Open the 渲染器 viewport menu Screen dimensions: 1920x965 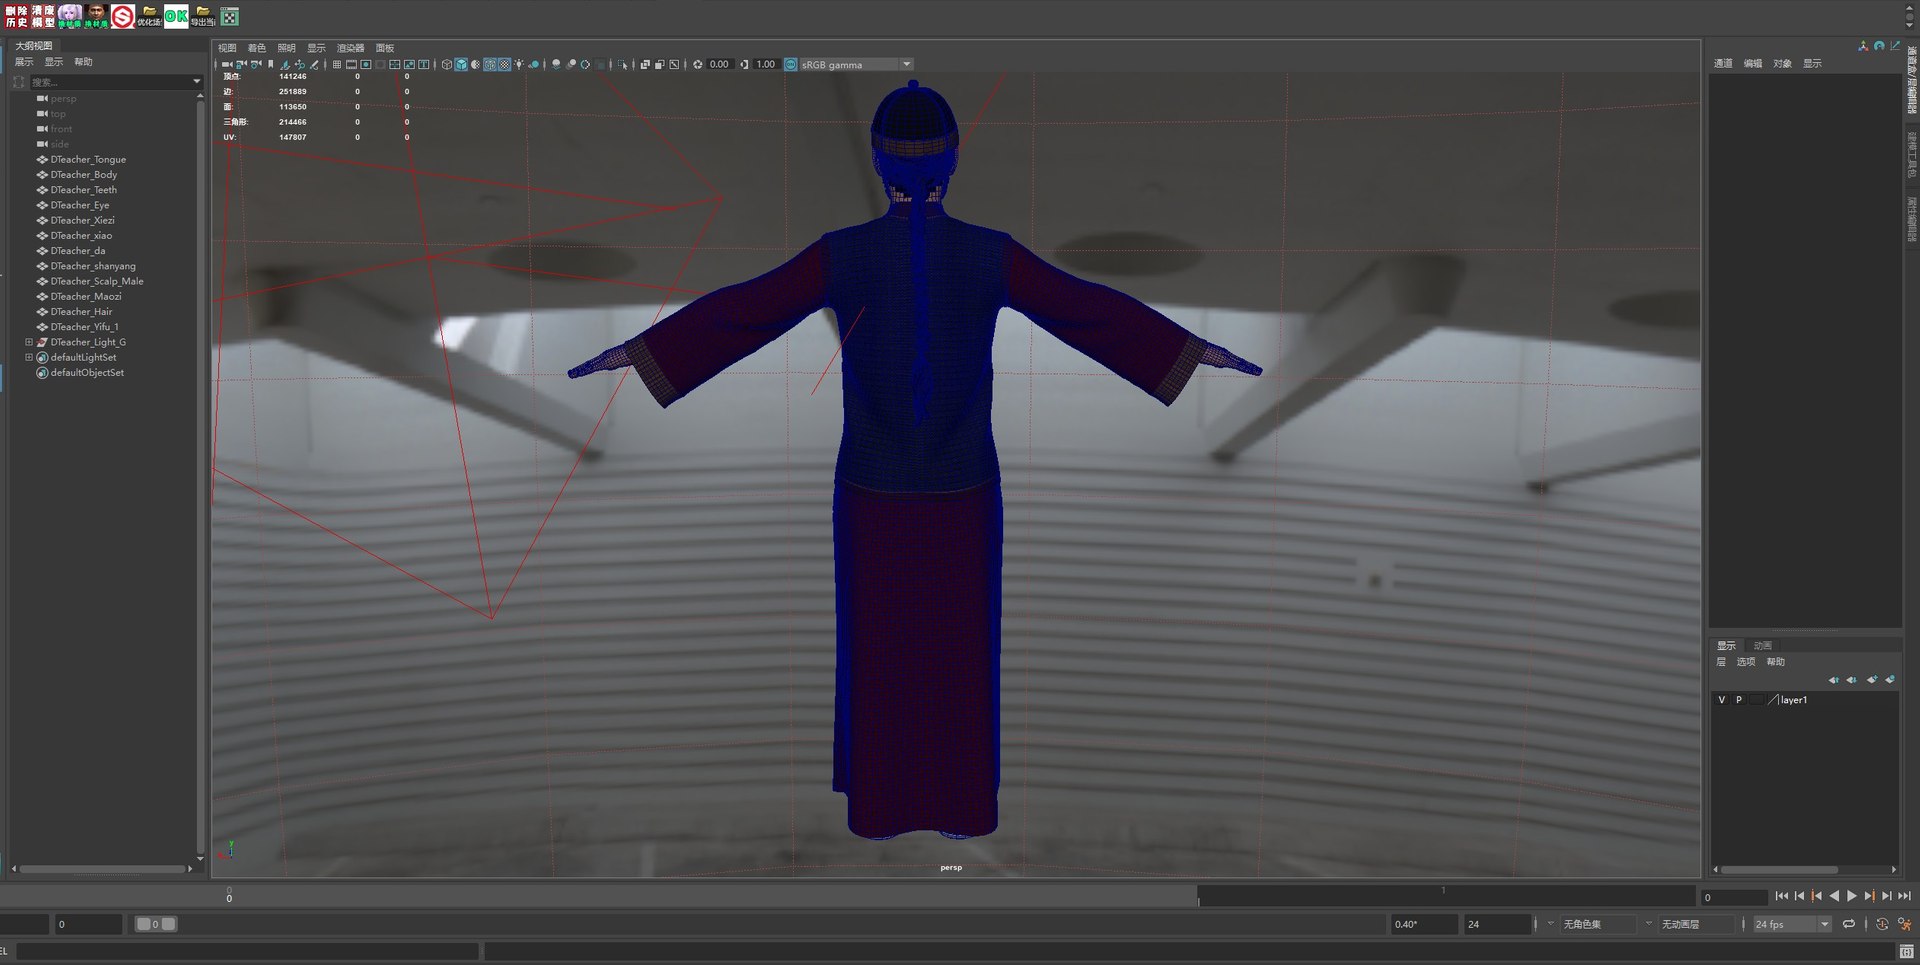pos(350,48)
